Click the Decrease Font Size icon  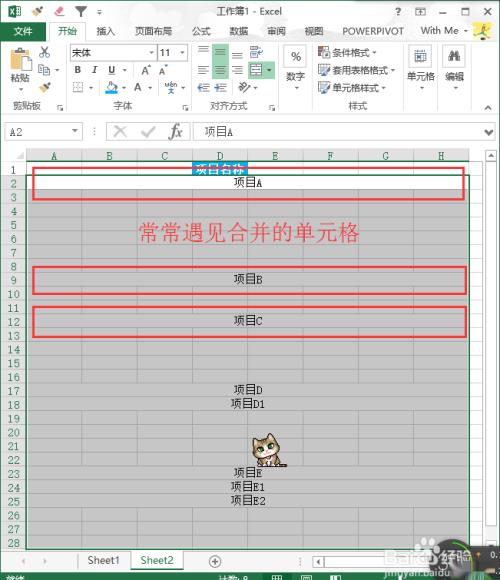point(163,70)
